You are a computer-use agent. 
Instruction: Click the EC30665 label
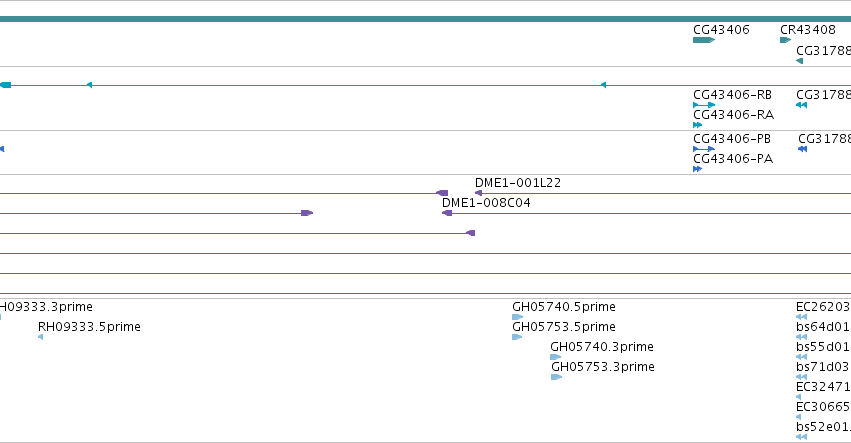(x=823, y=407)
